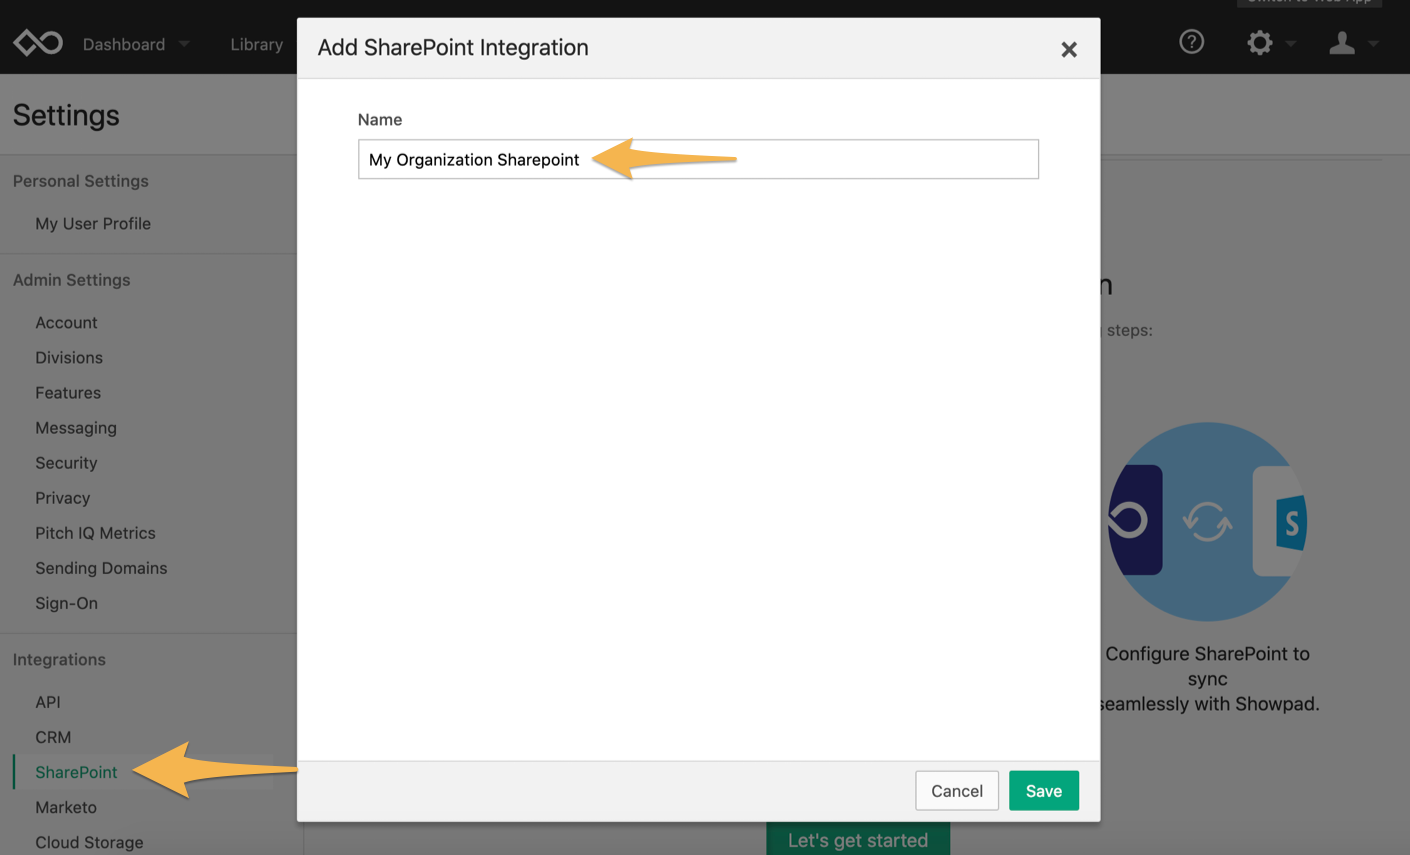This screenshot has width=1410, height=855.
Task: Click the Add SharePoint Integration dialog title
Action: 453,47
